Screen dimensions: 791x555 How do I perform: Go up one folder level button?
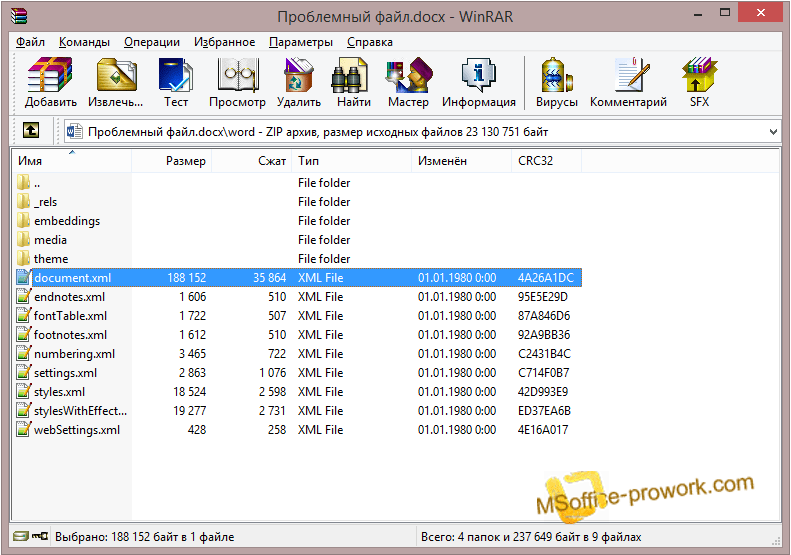(31, 131)
